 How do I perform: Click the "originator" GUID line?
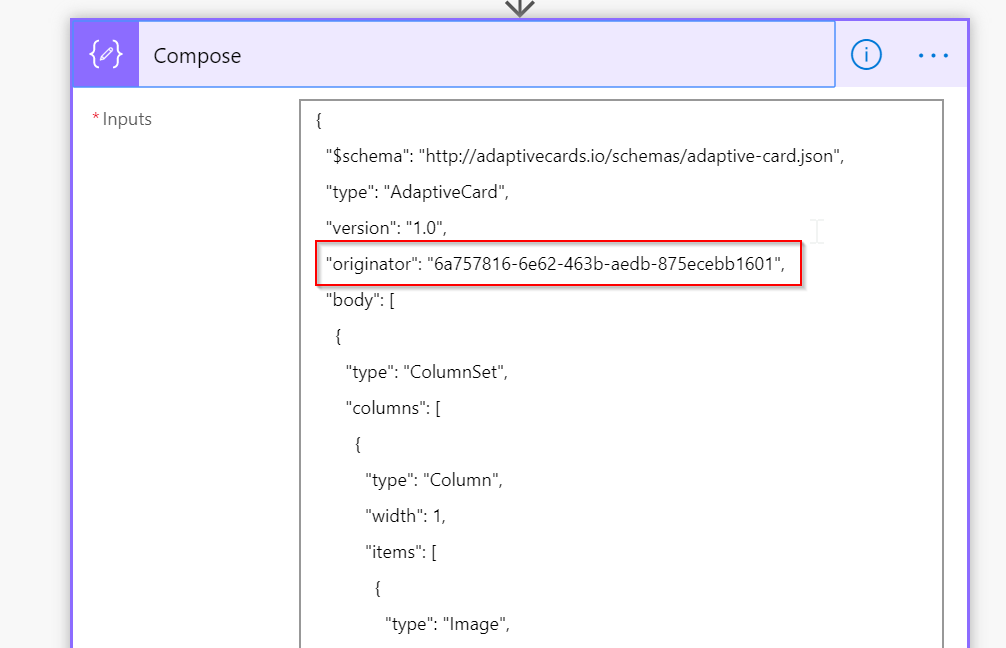coord(555,264)
